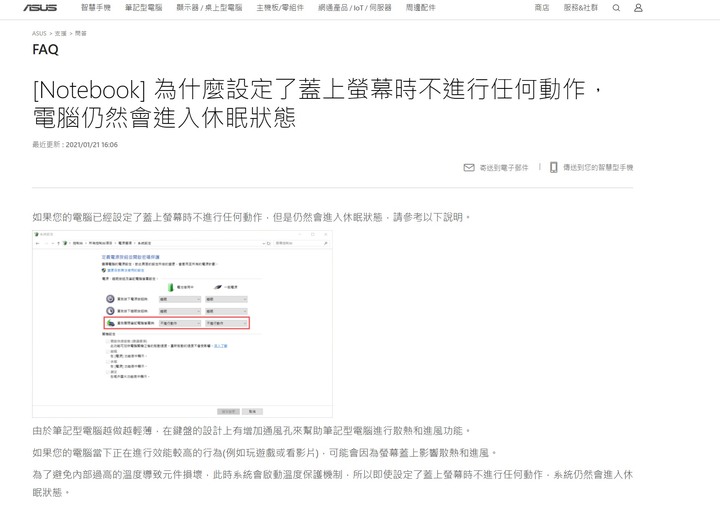The height and width of the screenshot is (505, 720).
Task: Open the 筆記型電腦 menu
Action: click(144, 8)
